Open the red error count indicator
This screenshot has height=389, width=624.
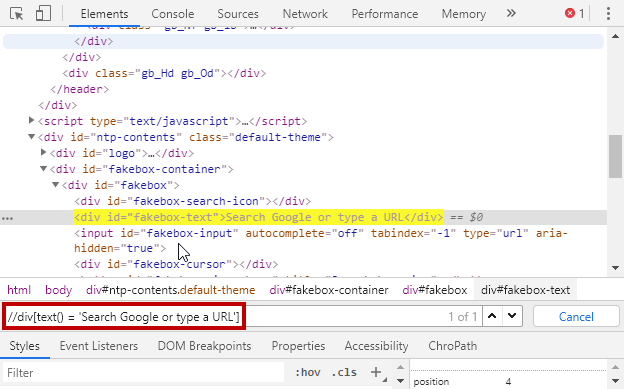pyautogui.click(x=574, y=14)
